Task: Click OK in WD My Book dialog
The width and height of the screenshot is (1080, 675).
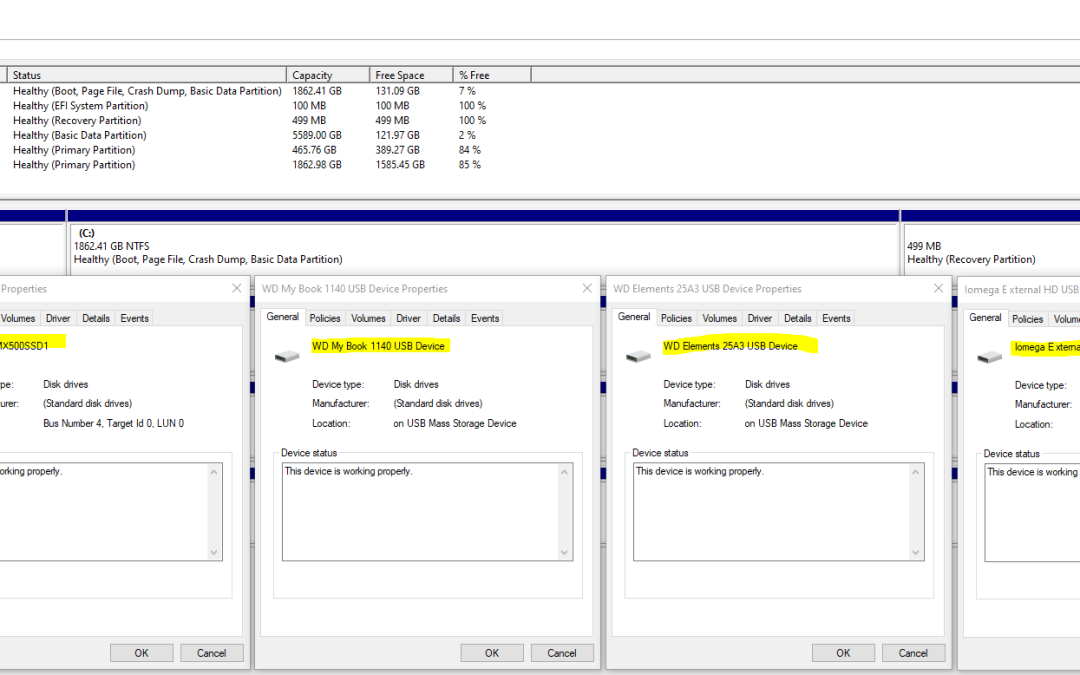Action: coord(492,653)
